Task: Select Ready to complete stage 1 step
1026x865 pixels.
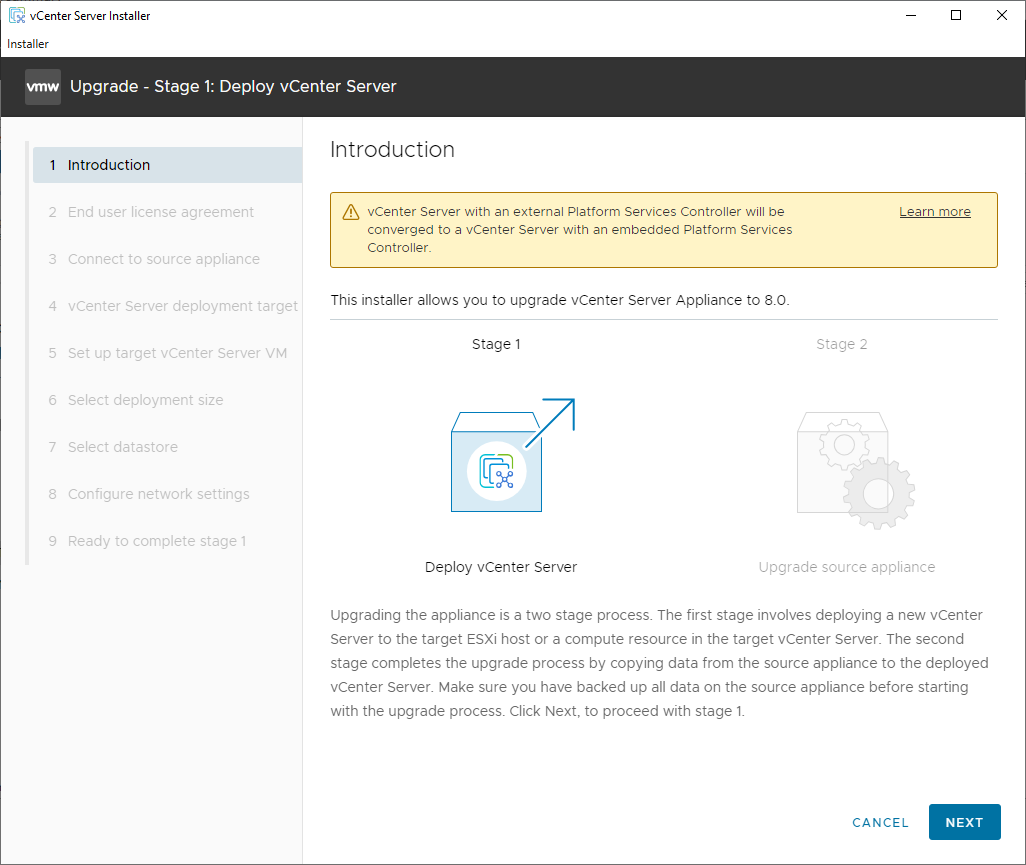Action: point(156,541)
